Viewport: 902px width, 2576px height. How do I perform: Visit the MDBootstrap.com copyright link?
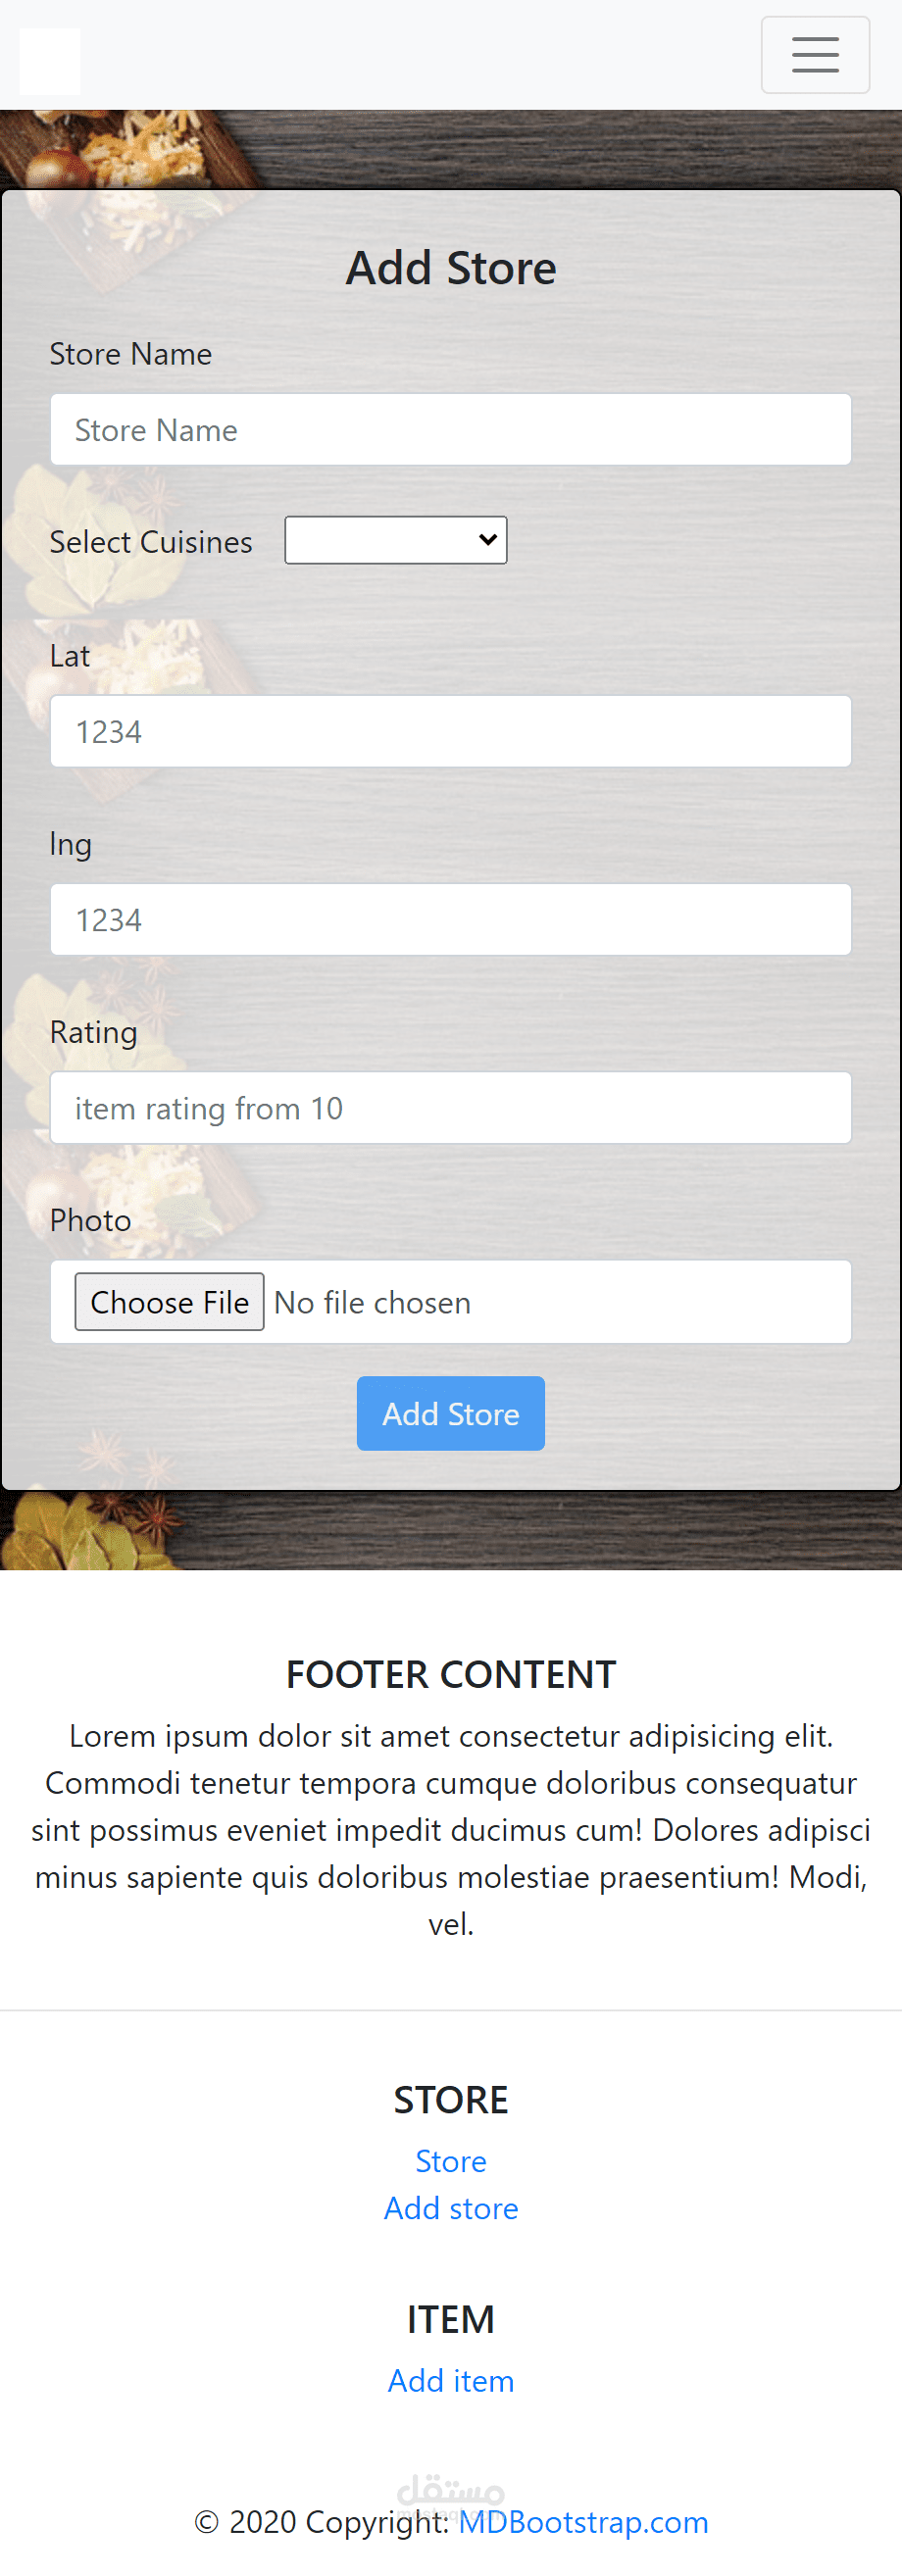click(584, 2523)
